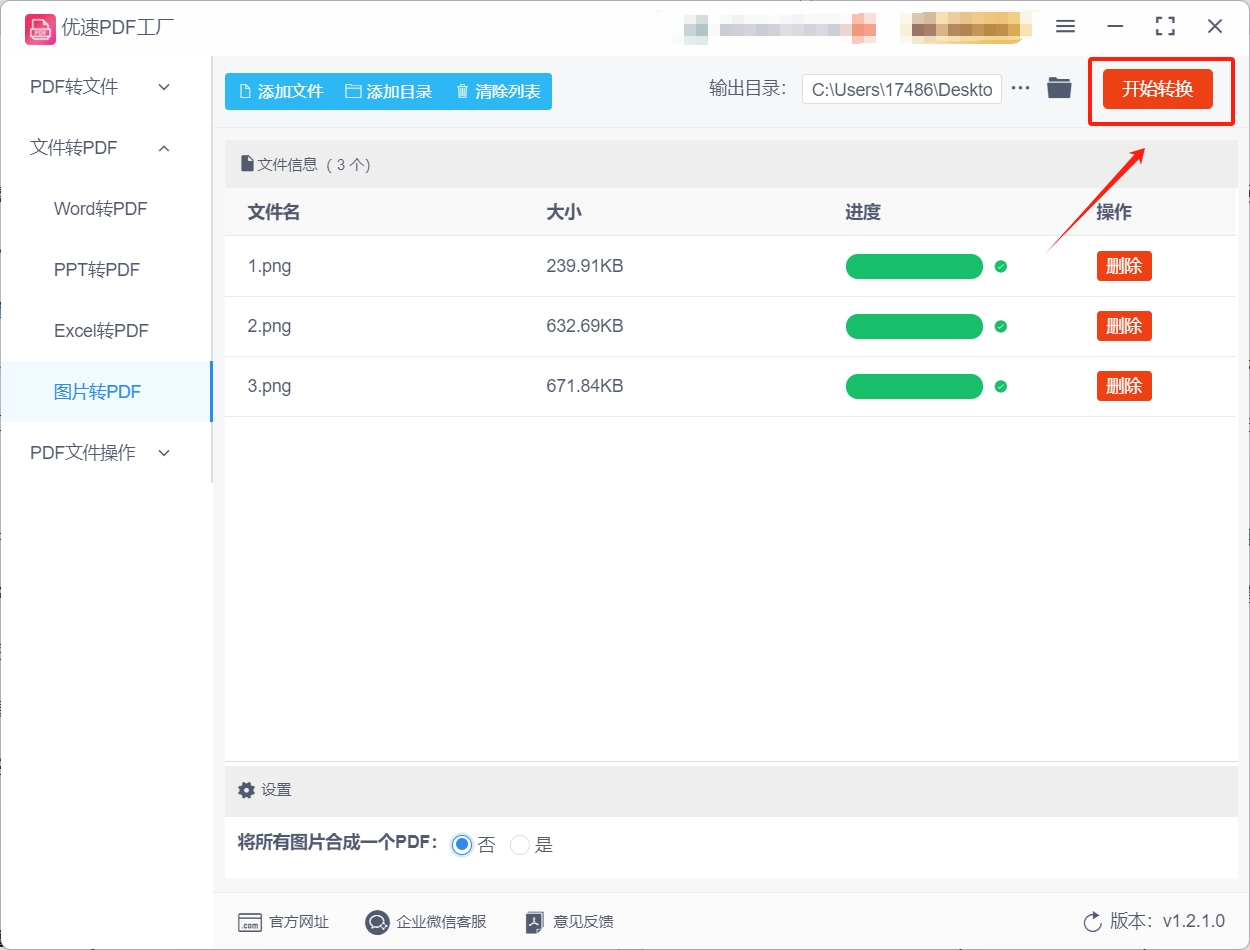Image resolution: width=1250 pixels, height=950 pixels.
Task: Click the 清除列表 trash icon
Action: coord(461,90)
